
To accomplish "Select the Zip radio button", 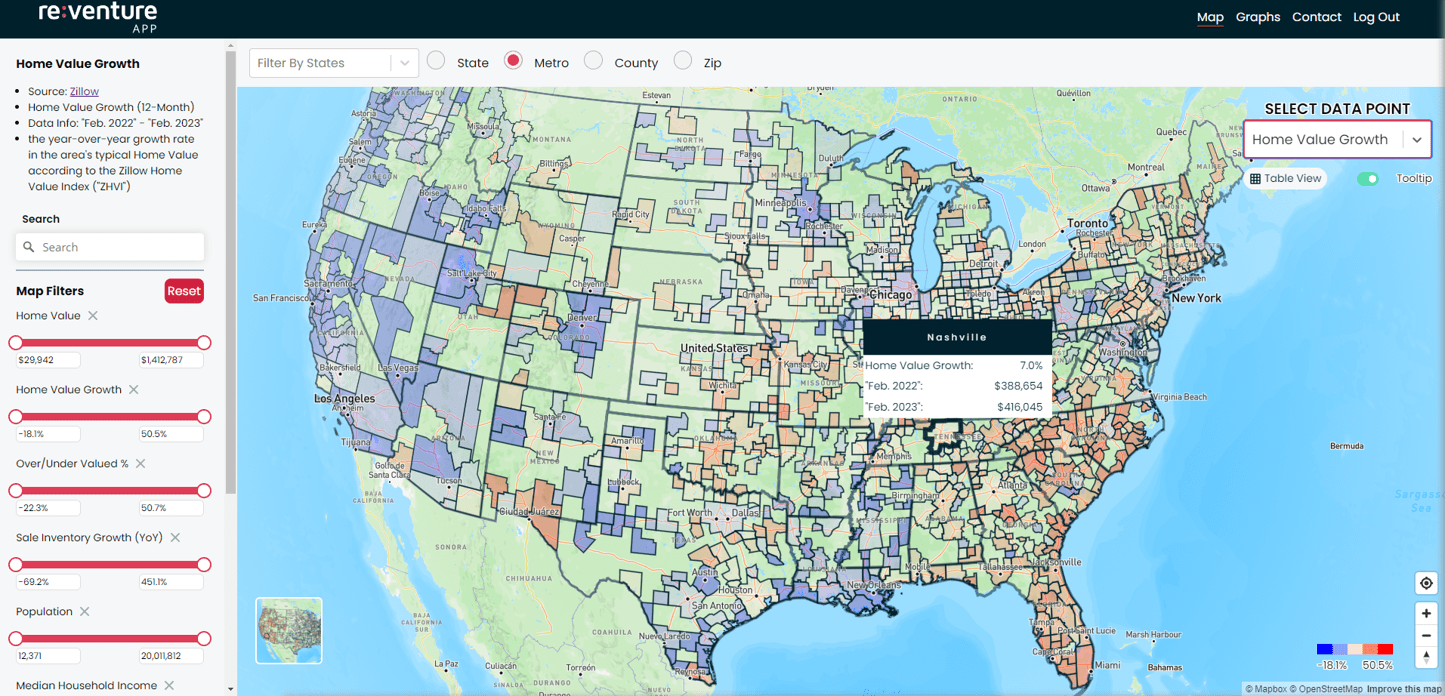I will 683,61.
